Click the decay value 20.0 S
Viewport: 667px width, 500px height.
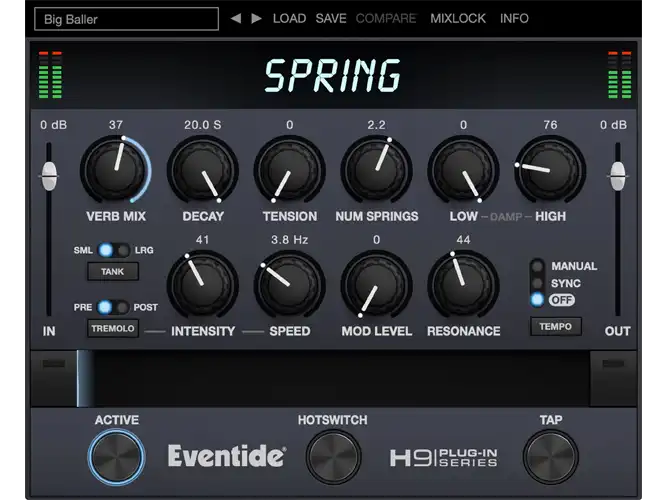(x=203, y=125)
